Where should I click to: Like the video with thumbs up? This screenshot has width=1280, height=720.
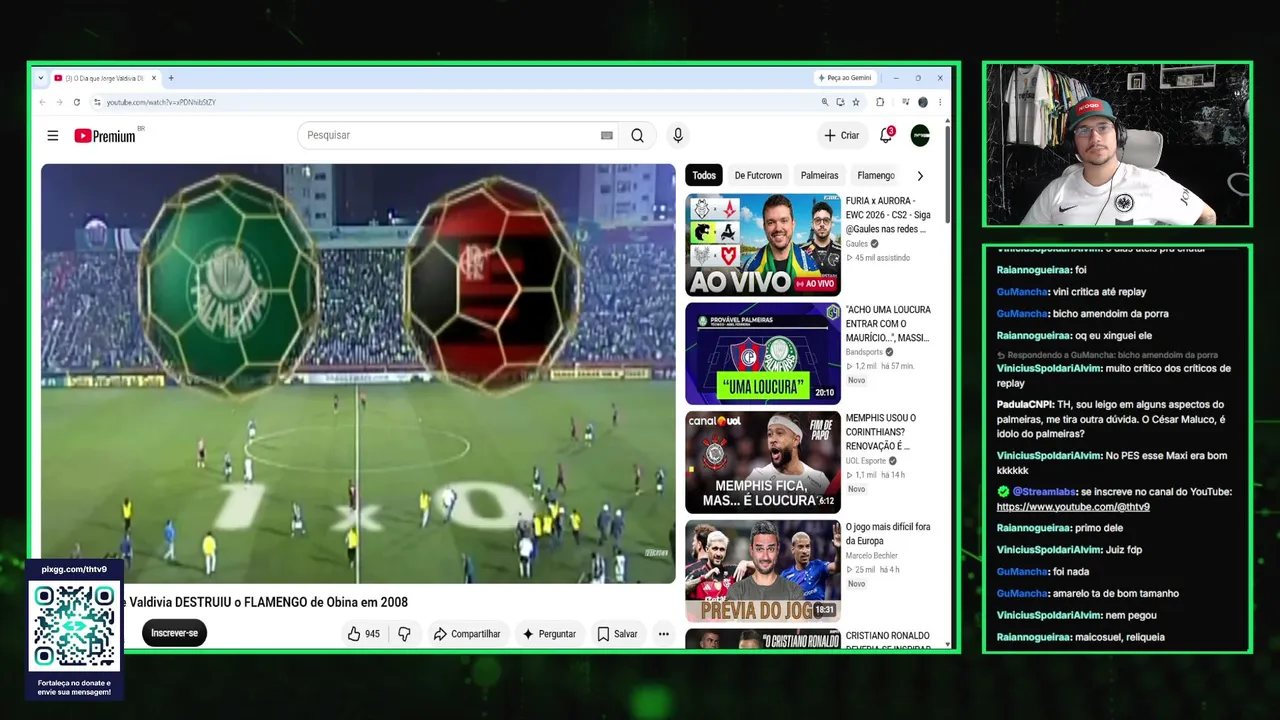pos(363,634)
